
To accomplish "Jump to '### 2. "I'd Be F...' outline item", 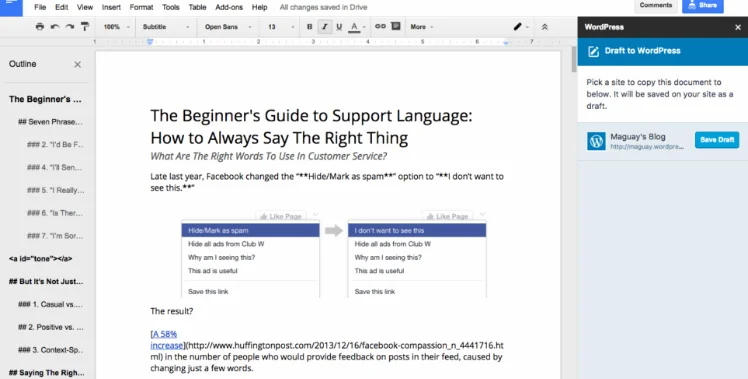I will pos(56,144).
